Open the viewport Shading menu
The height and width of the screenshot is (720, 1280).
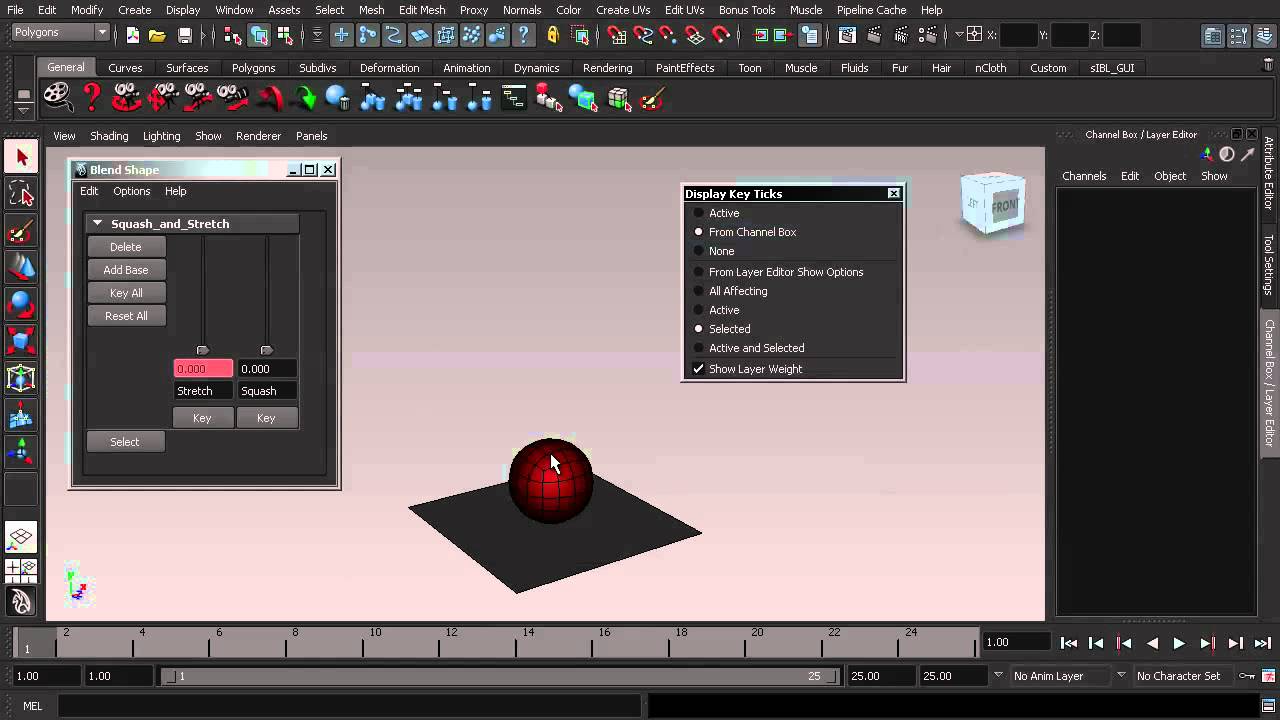coord(109,136)
